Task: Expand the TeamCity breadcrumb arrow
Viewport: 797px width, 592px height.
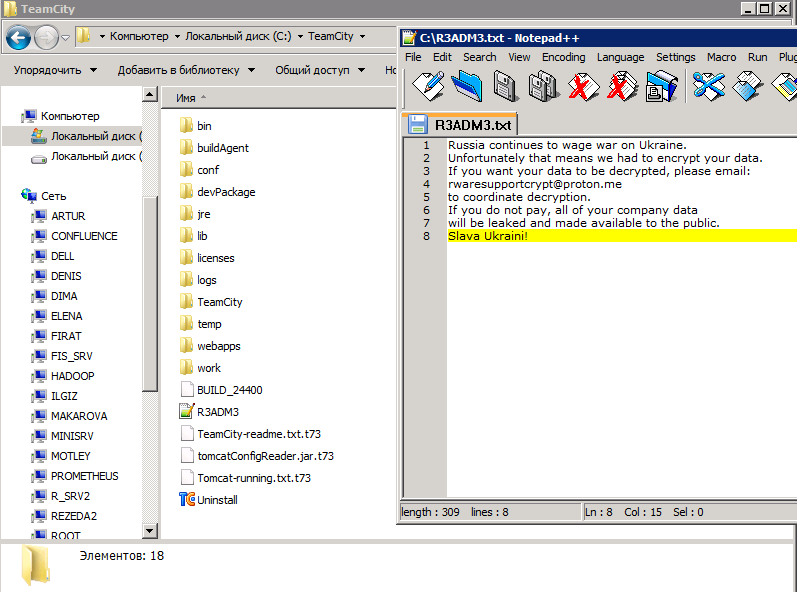Action: (x=362, y=37)
